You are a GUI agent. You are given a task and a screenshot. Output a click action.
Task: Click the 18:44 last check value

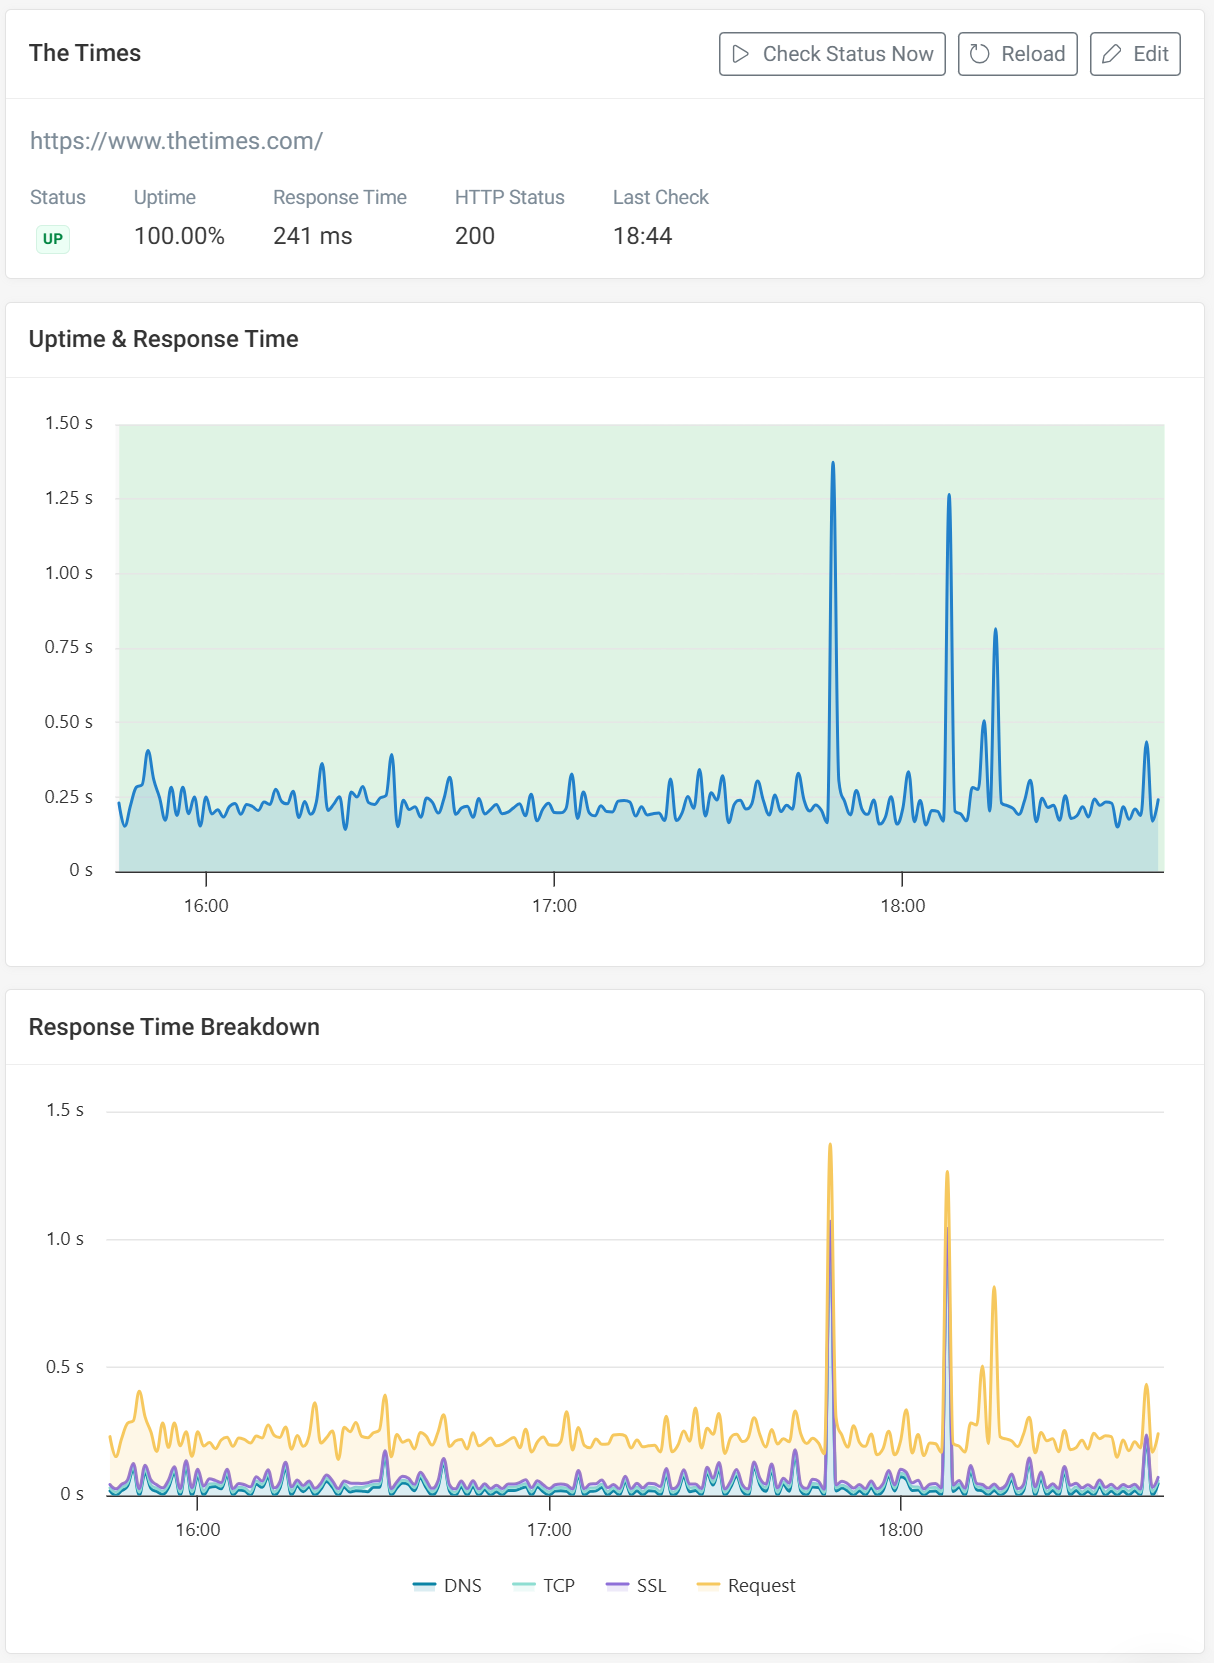tap(642, 236)
